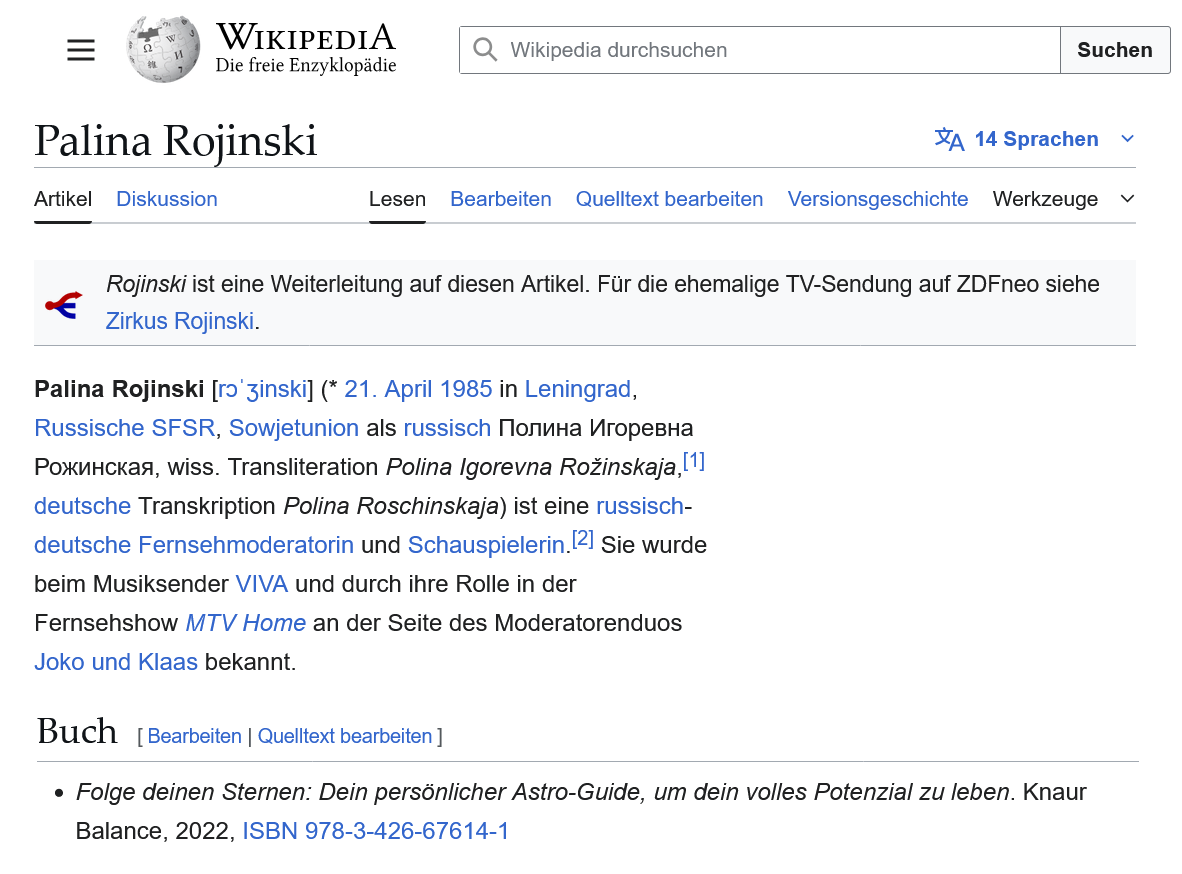Click the italic text Polina Roschinskaja
This screenshot has height=874, width=1182.
point(390,506)
